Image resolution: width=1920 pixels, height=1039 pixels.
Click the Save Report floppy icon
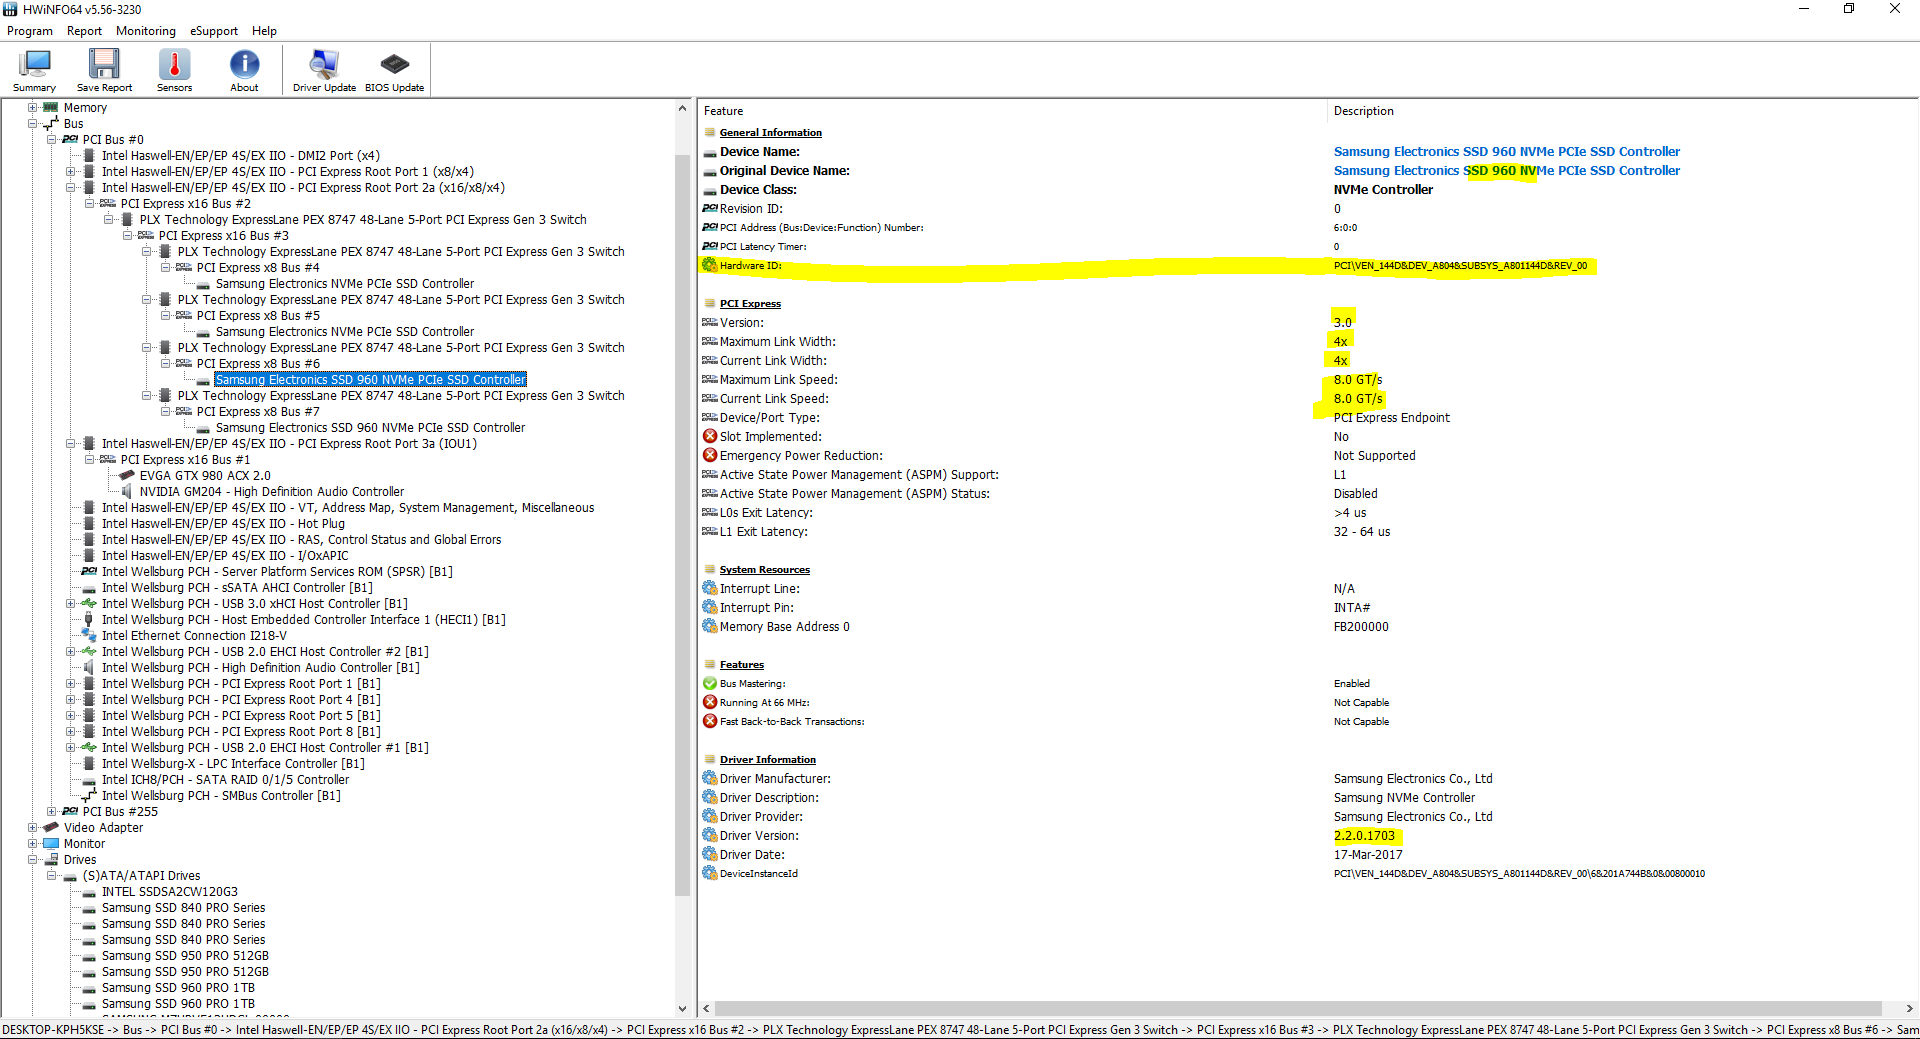104,65
